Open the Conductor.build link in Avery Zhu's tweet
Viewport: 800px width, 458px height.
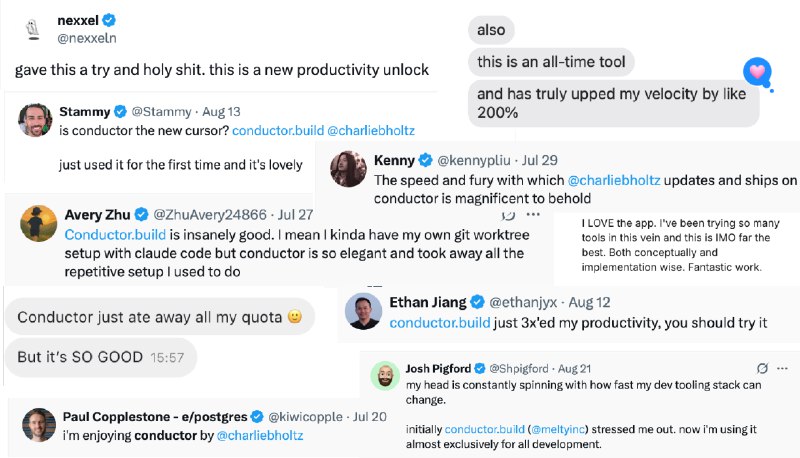[x=107, y=234]
